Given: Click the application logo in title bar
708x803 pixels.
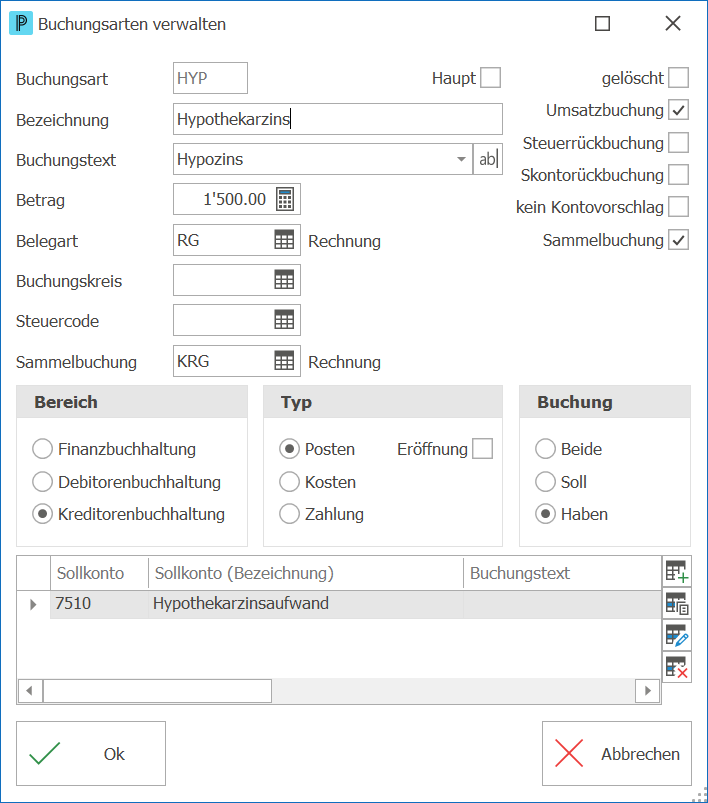Looking at the screenshot, I should point(21,24).
